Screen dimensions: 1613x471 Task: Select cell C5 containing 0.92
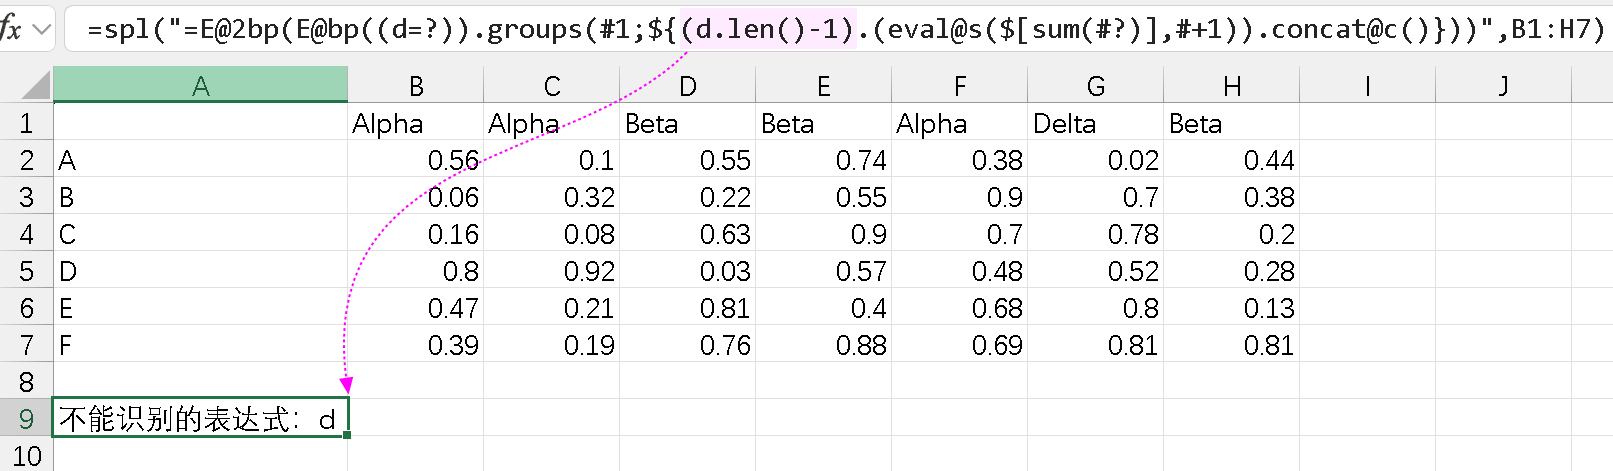click(x=551, y=271)
